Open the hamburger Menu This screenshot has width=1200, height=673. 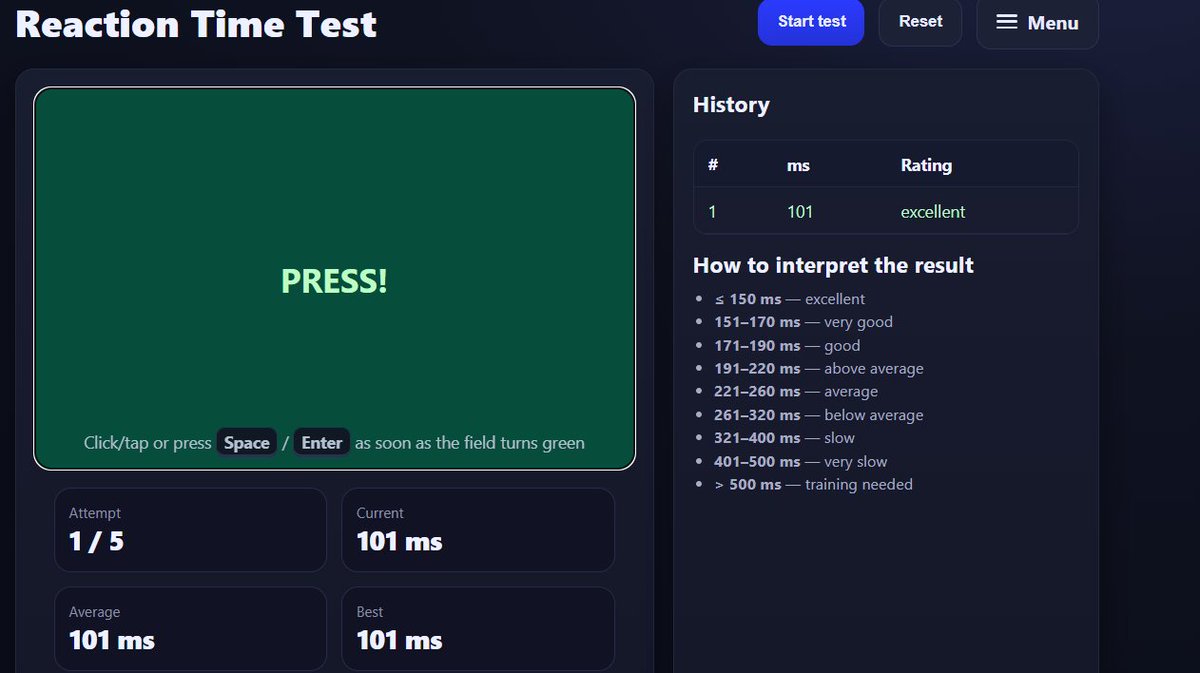click(1037, 23)
